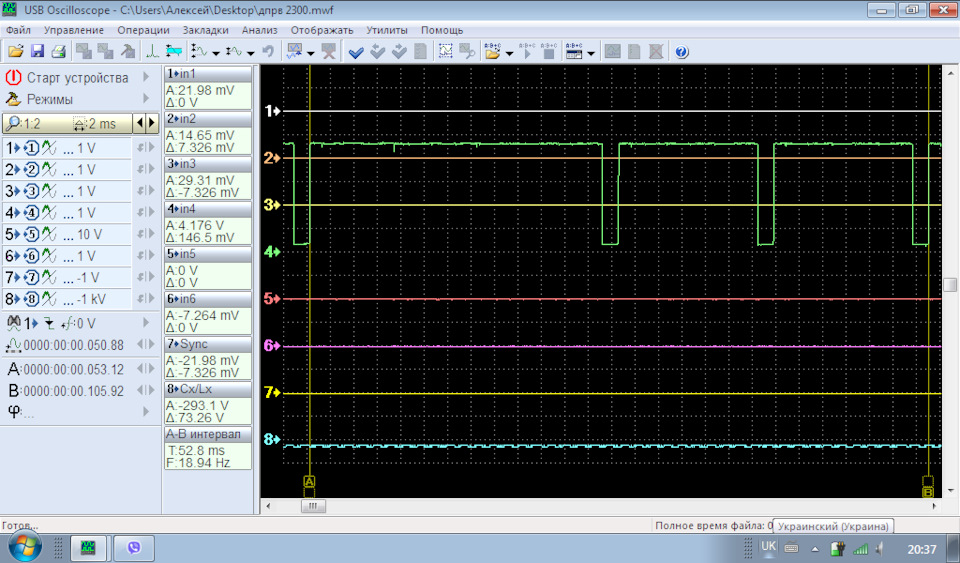Open help via the blue question mark icon

[x=681, y=52]
